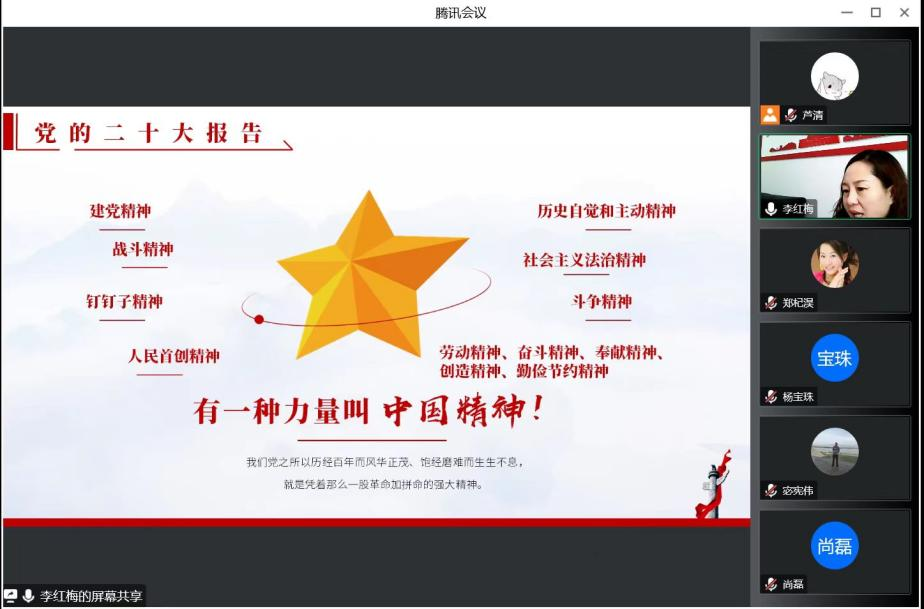Click the muted microphone icon next to 芦清
924x609 pixels.
[x=791, y=114]
